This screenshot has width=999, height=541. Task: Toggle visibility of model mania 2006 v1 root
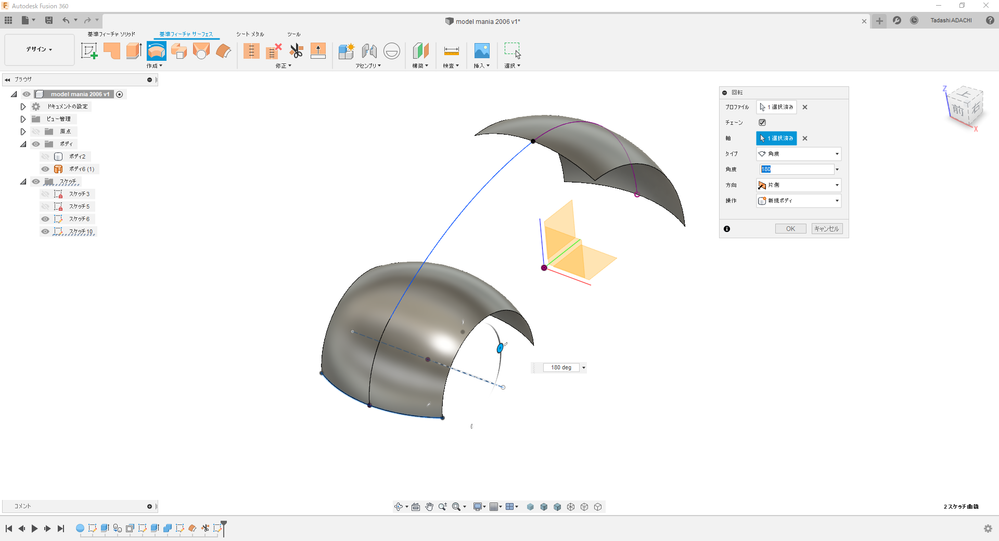(26, 94)
